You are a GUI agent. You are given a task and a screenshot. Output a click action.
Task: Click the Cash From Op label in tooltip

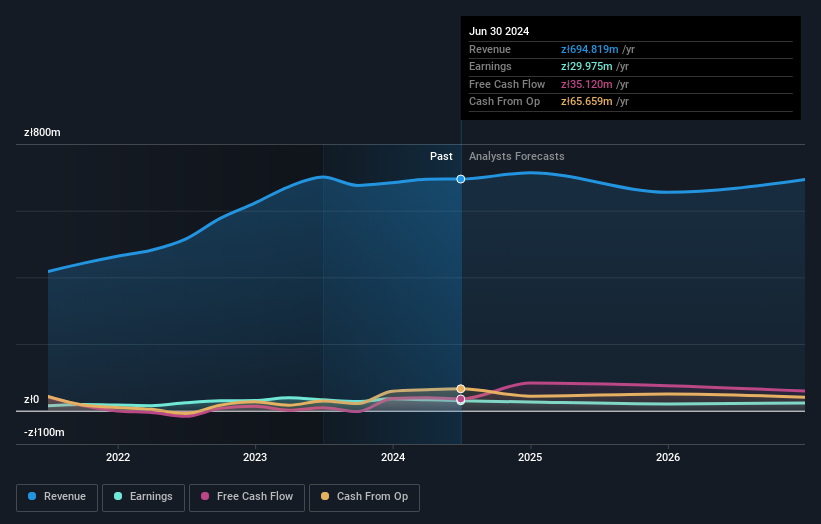504,102
